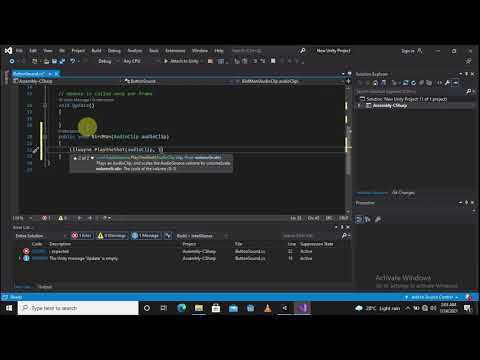Open the Window menu
480x360 pixels.
point(200,51)
